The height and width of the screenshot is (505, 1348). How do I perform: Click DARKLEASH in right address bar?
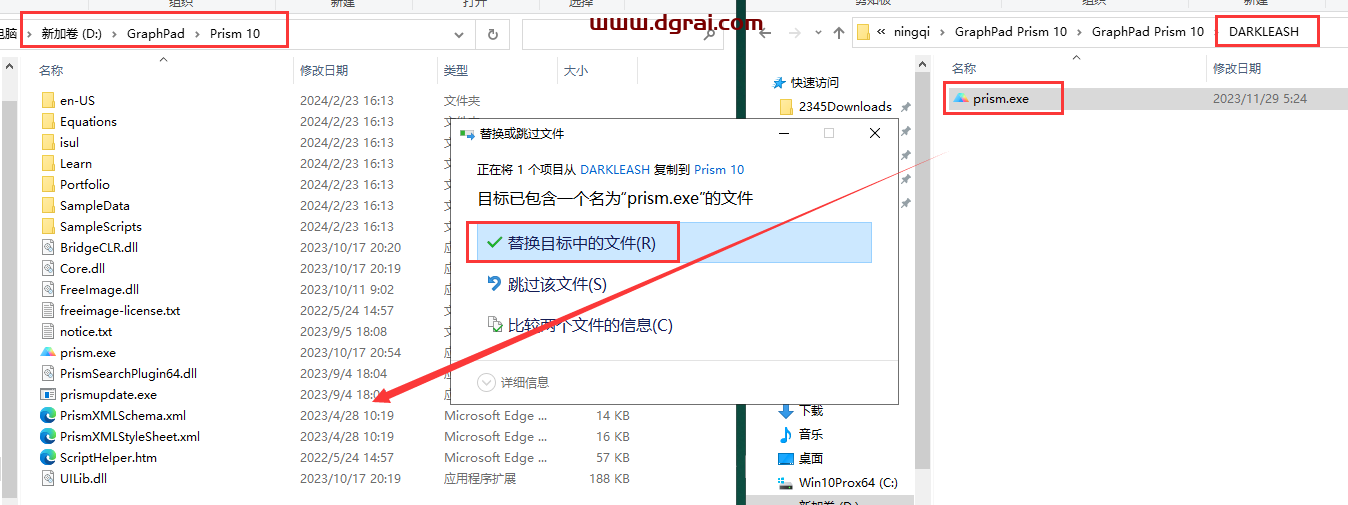point(1264,32)
